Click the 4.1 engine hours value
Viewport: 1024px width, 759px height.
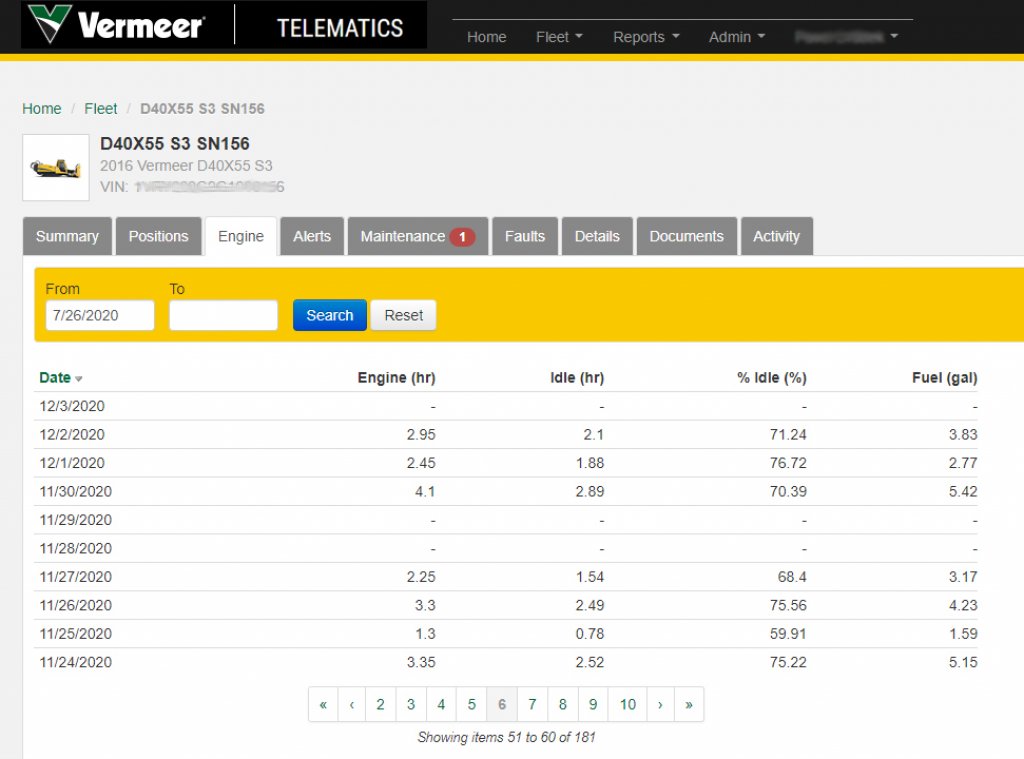click(425, 491)
